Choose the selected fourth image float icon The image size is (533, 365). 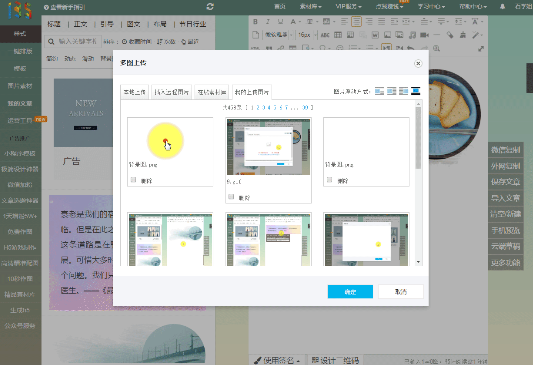(x=415, y=91)
